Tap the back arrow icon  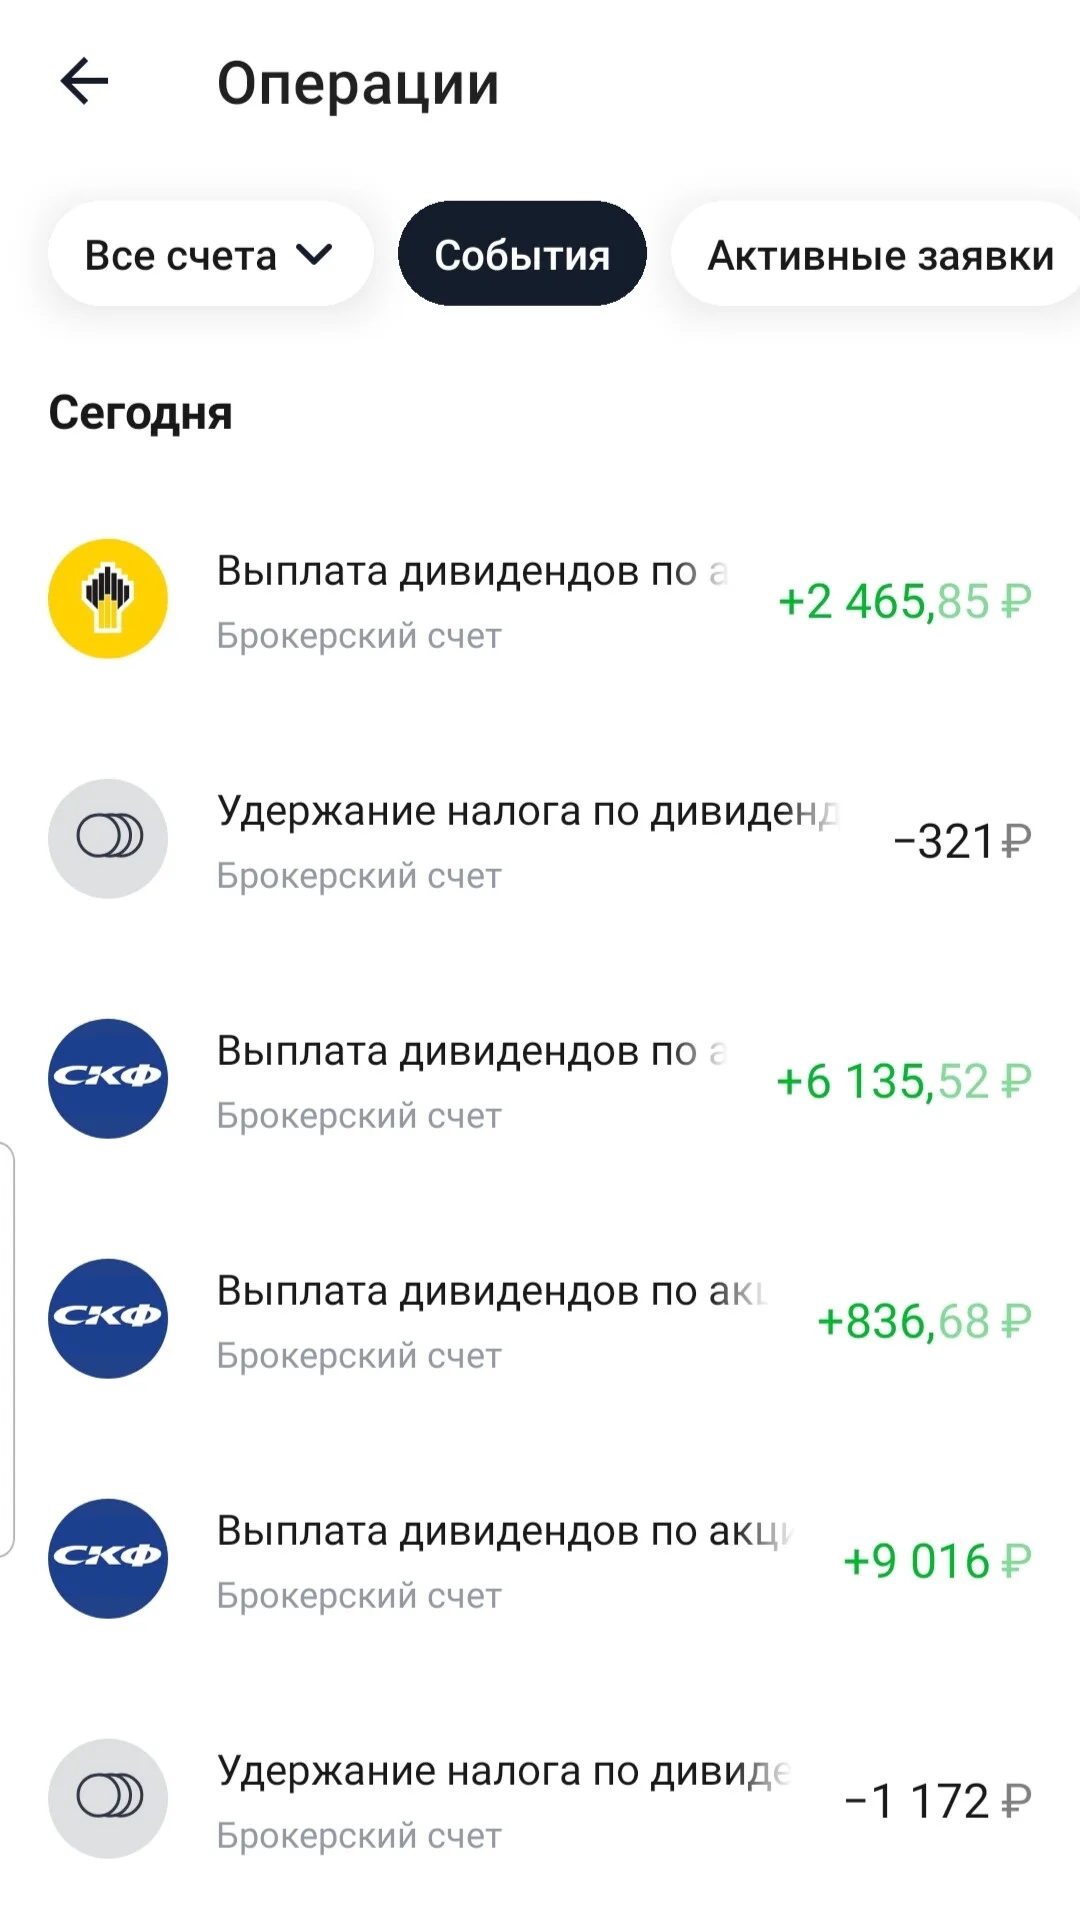[x=84, y=81]
